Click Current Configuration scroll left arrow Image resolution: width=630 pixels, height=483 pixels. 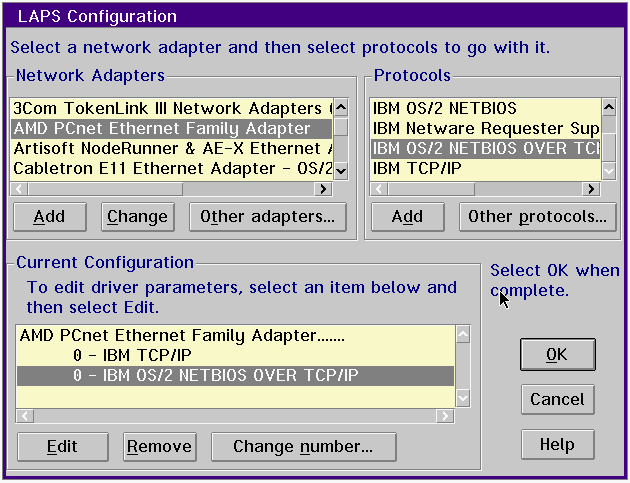(x=25, y=416)
